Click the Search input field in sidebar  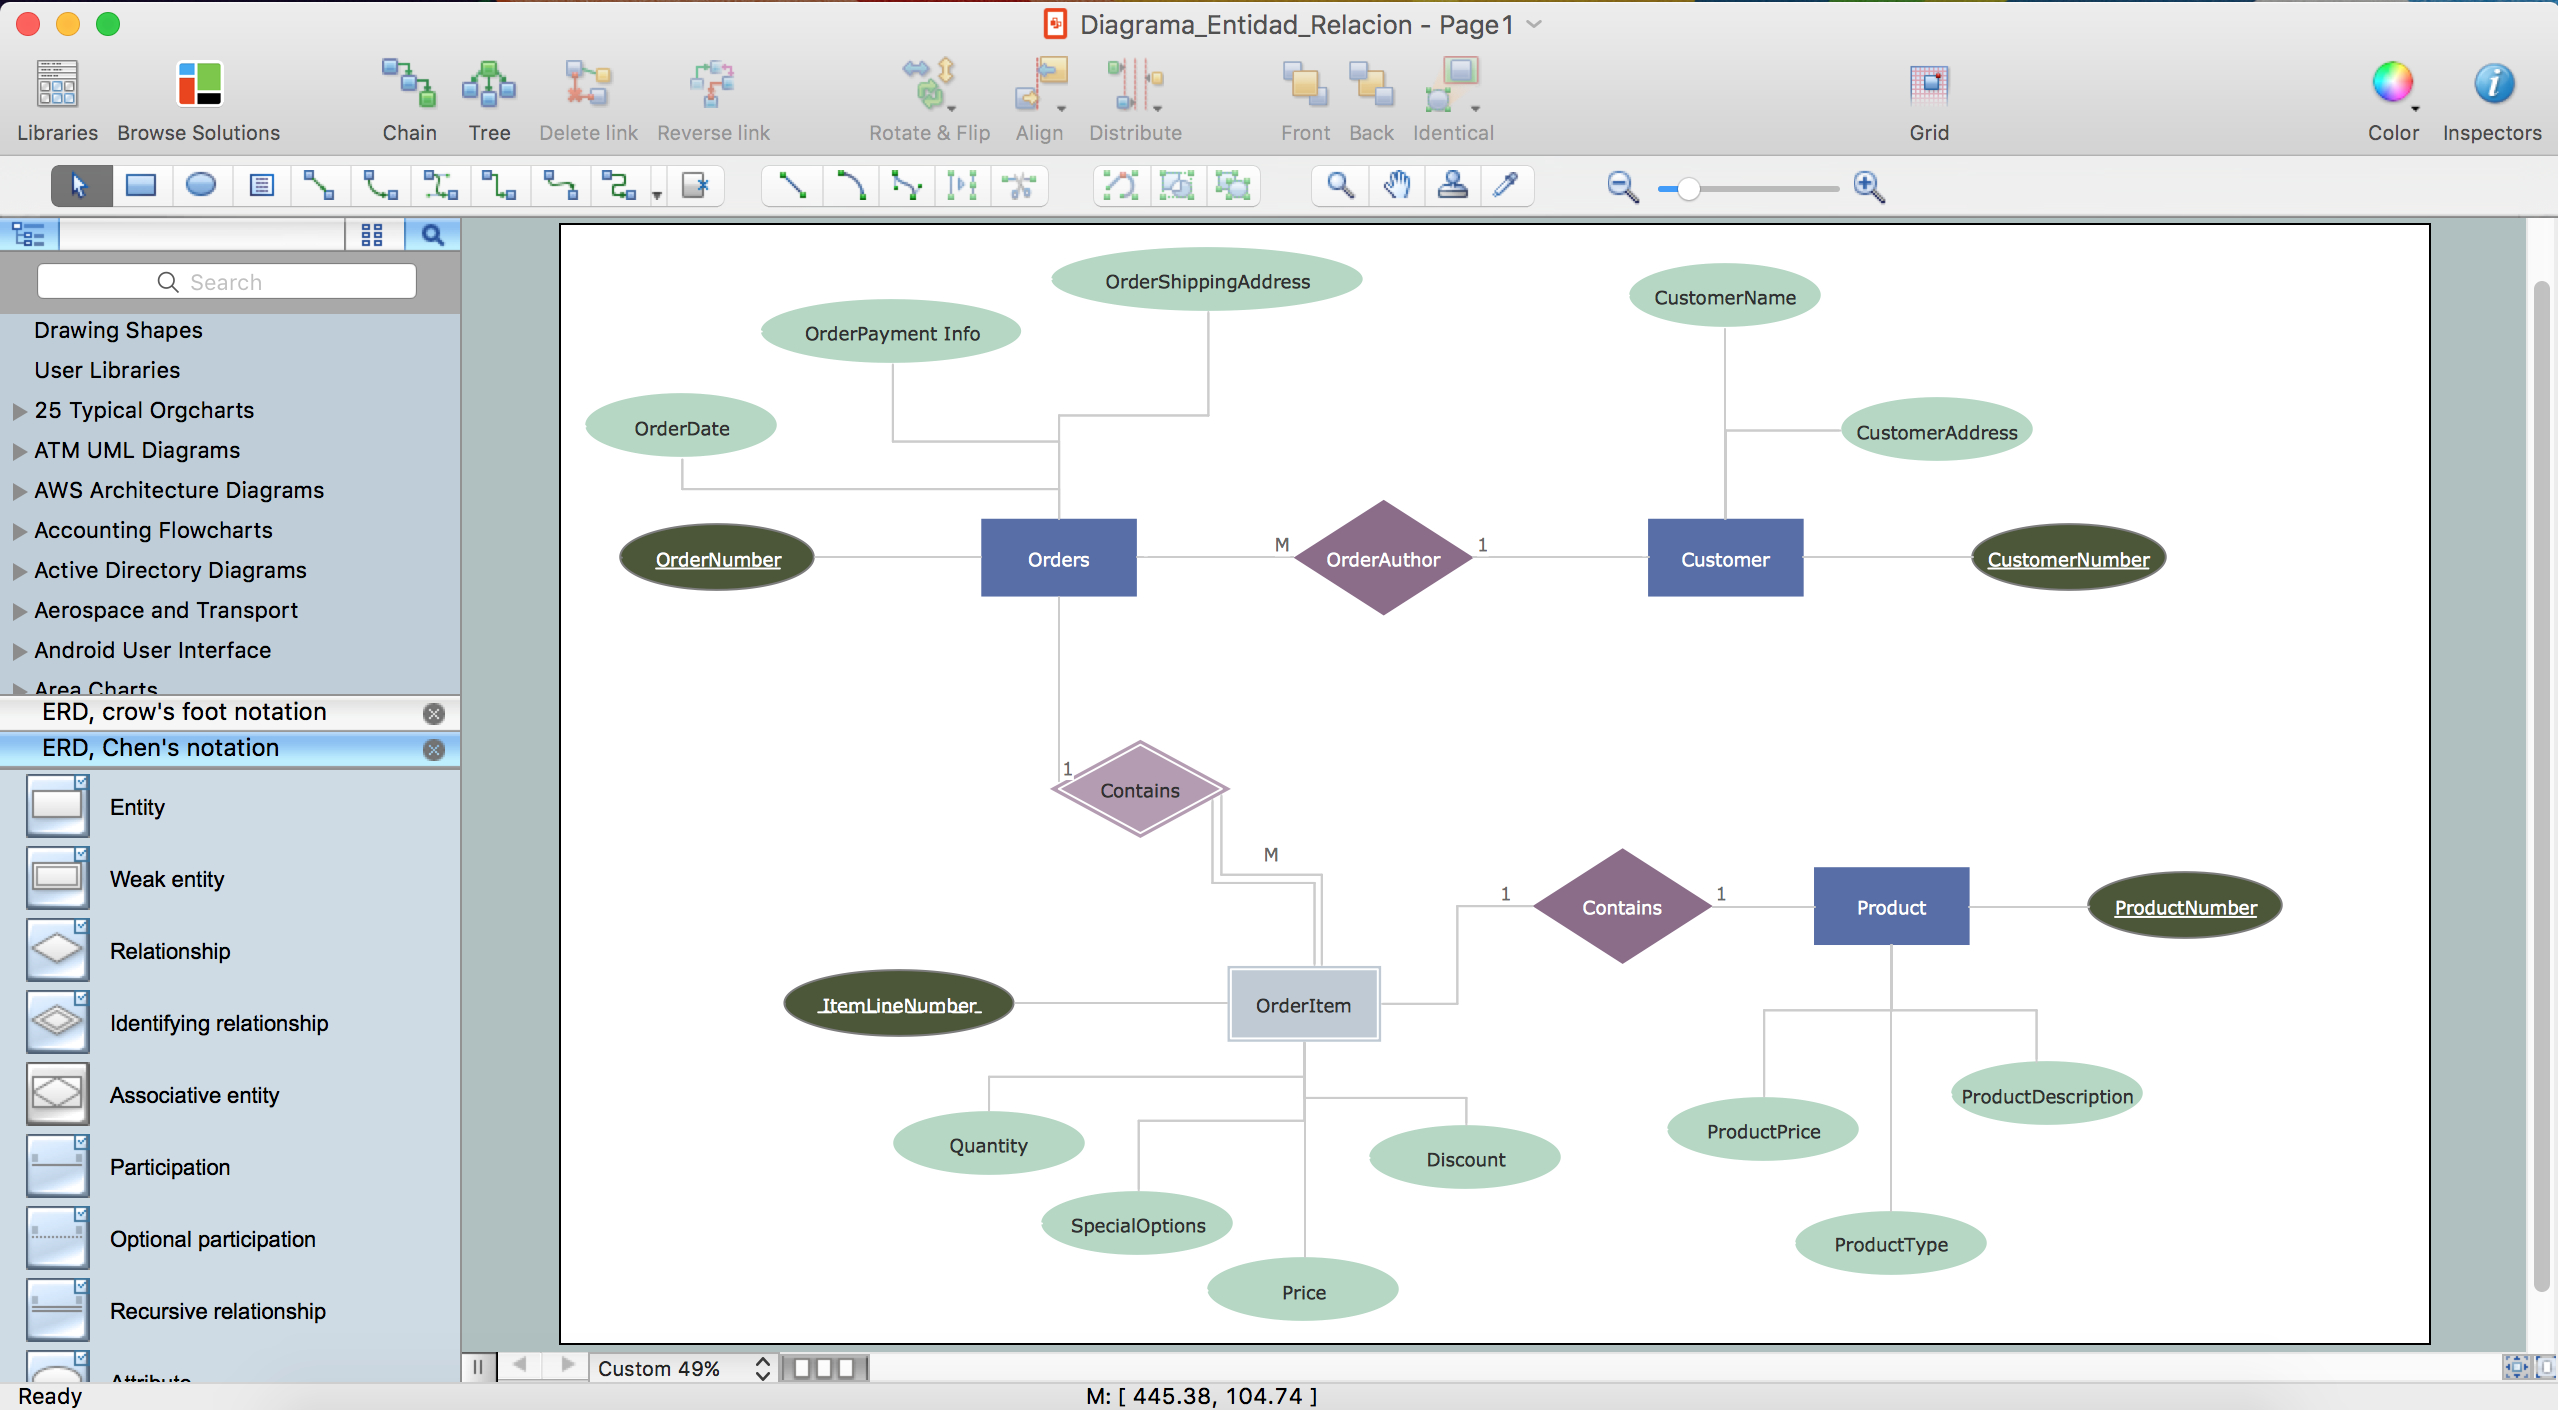pos(226,281)
